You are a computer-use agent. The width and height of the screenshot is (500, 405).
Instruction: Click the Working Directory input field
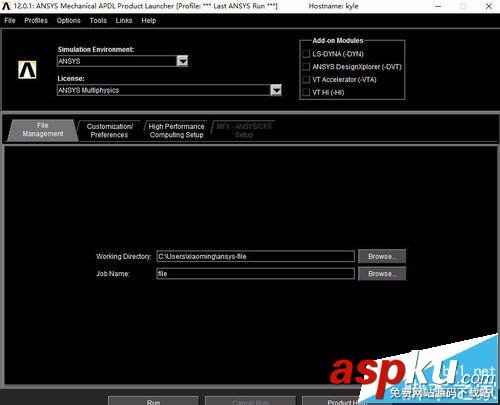coord(255,256)
